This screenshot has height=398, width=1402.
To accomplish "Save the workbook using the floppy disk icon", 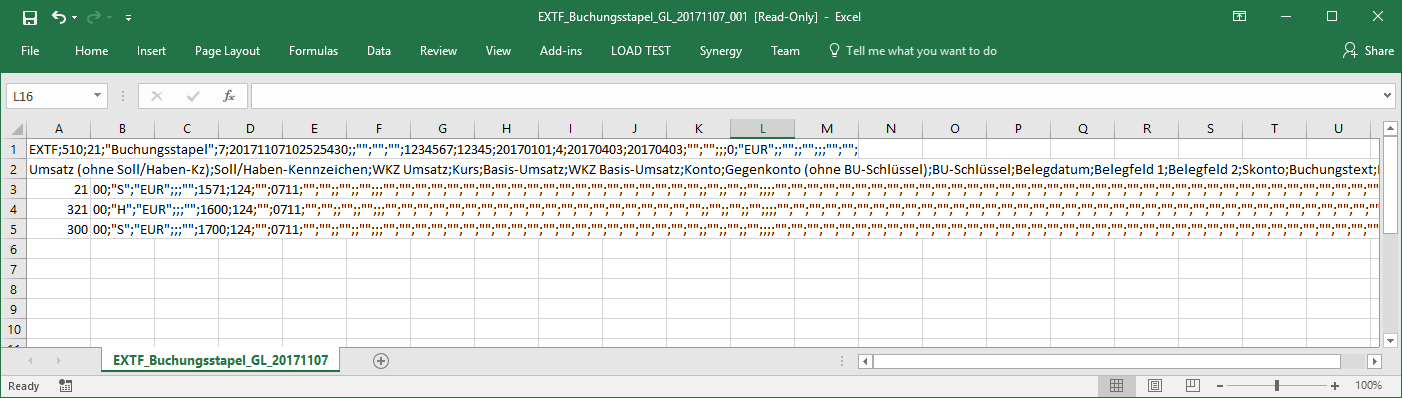I will [30, 17].
